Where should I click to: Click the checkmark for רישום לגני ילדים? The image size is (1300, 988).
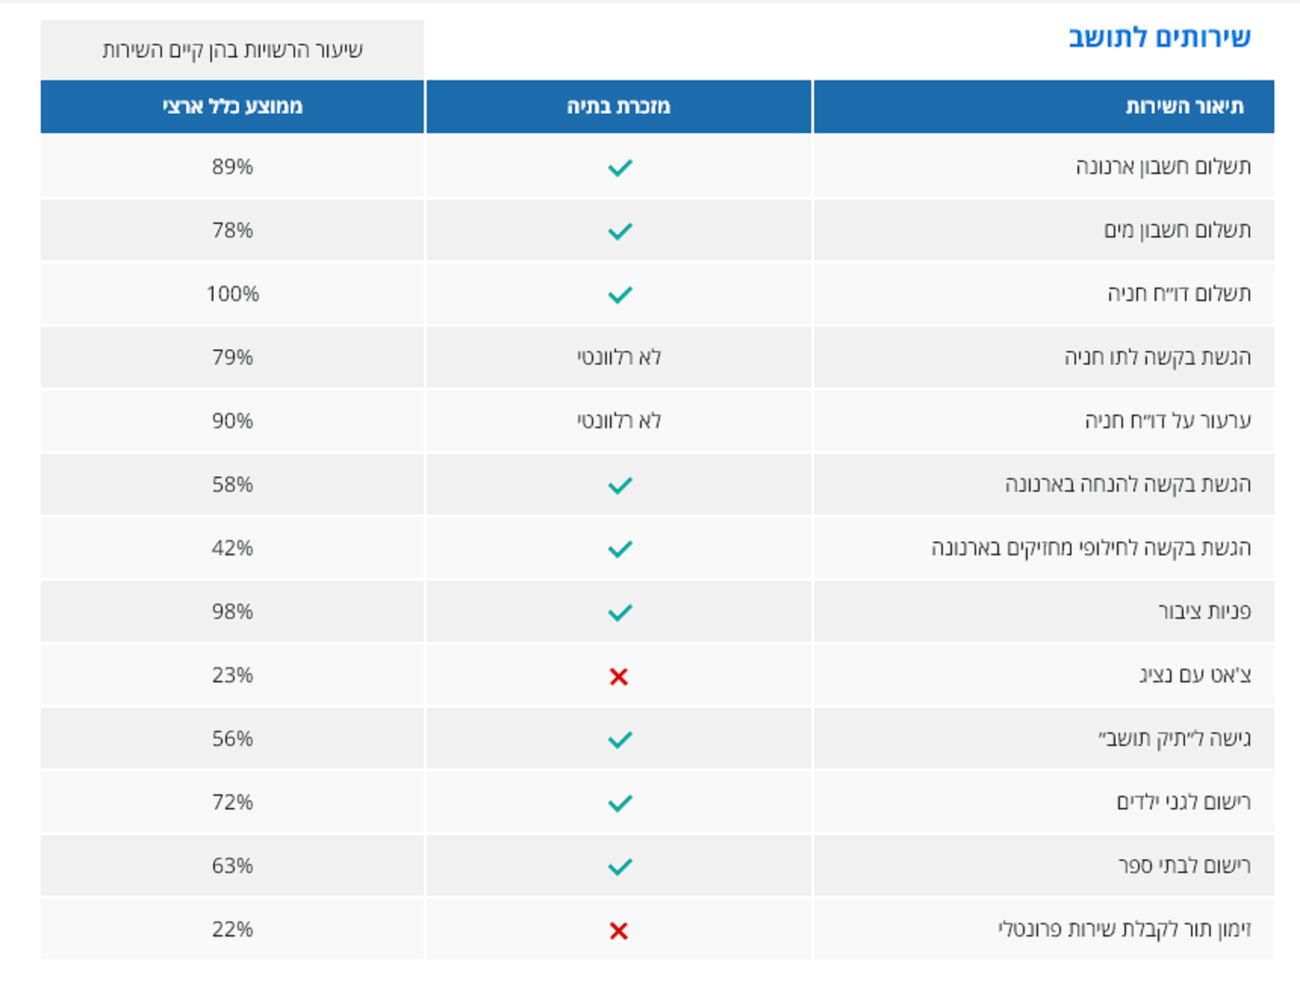[x=619, y=803]
